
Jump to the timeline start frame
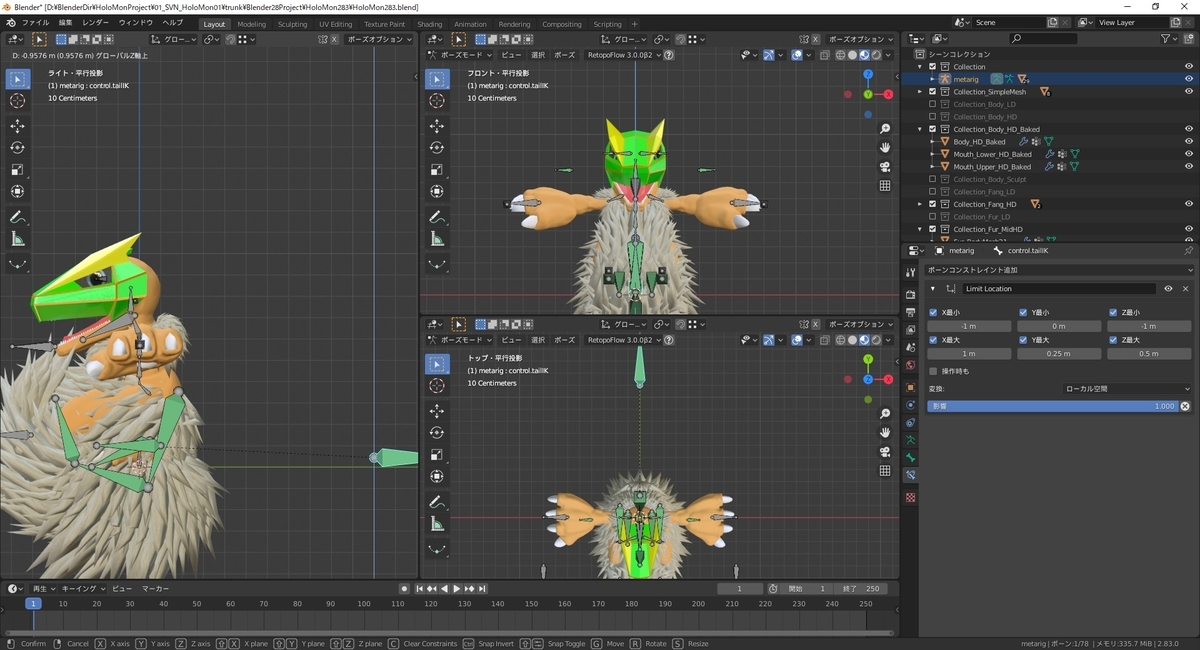point(420,589)
